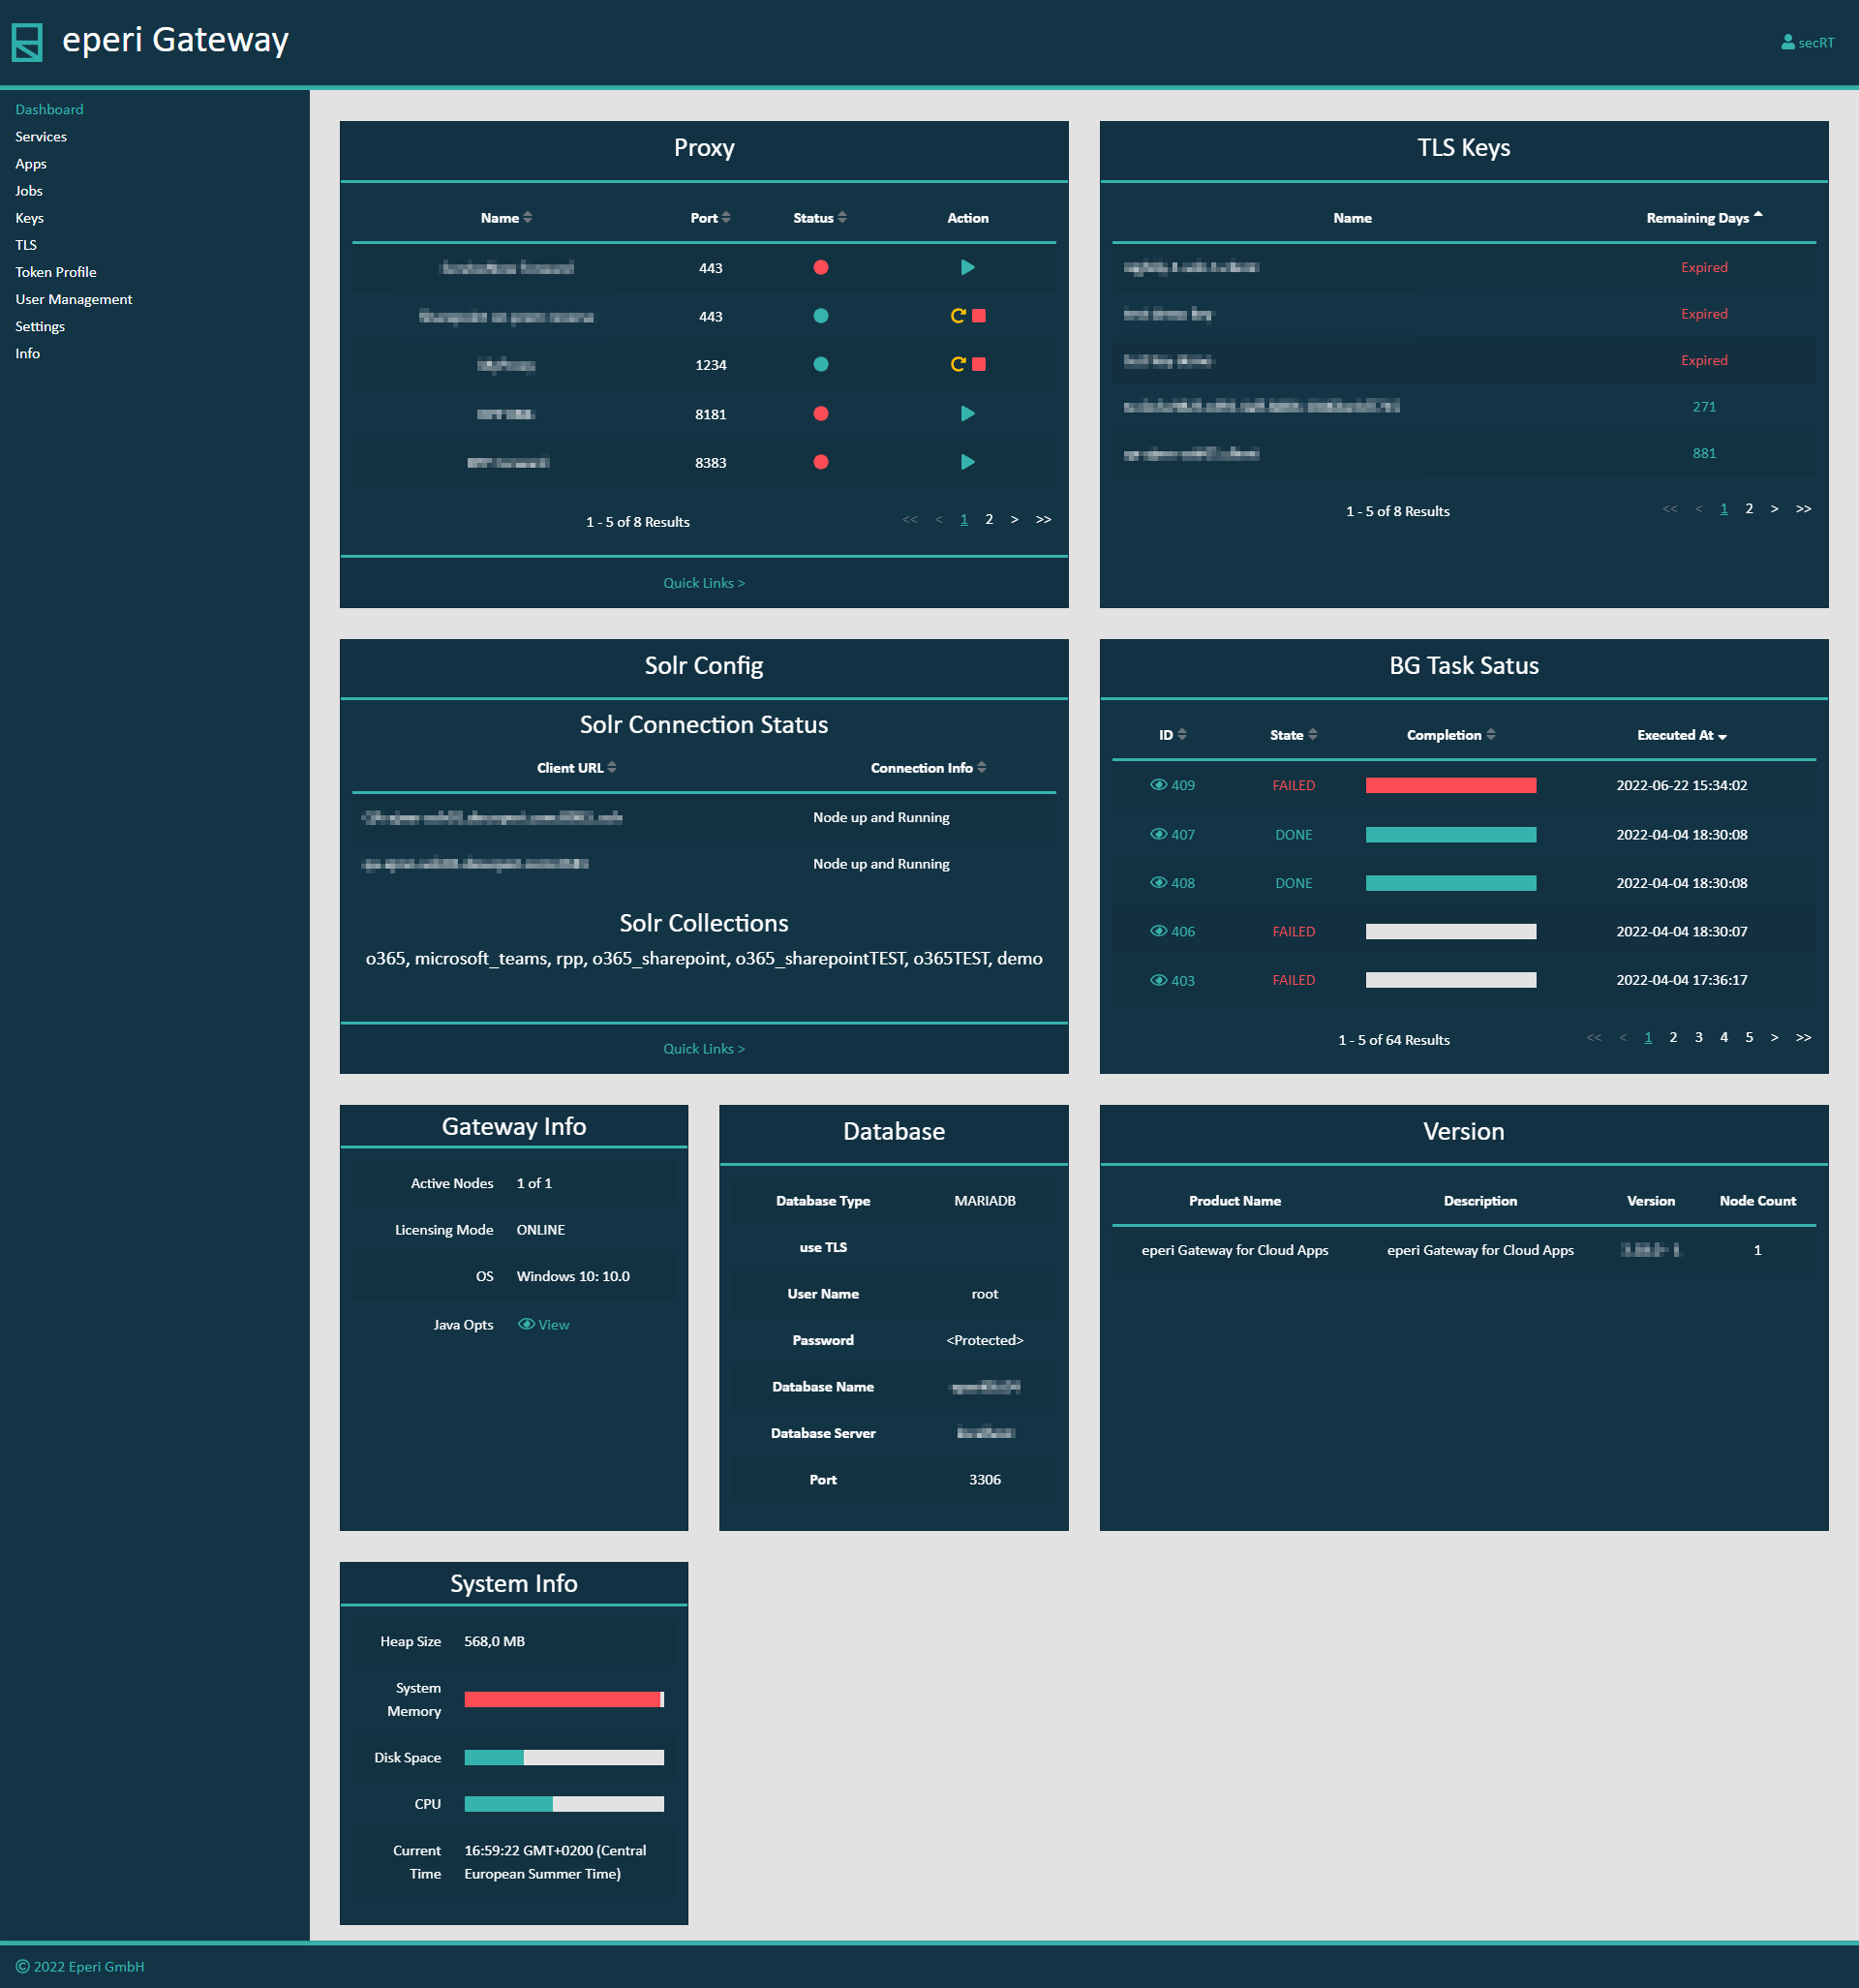Click the CPU usage bar
The height and width of the screenshot is (1988, 1859).
[x=564, y=1805]
